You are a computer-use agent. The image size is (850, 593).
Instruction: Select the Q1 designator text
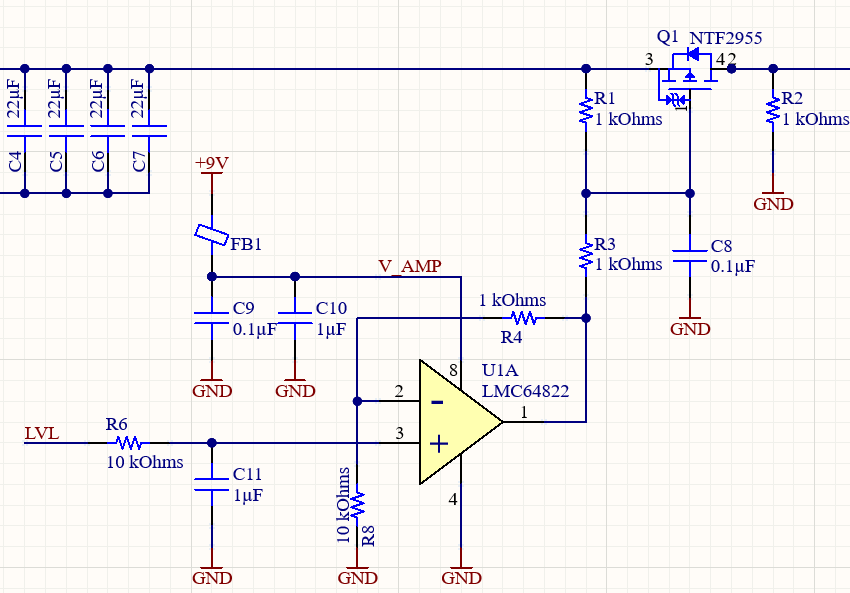[x=667, y=37]
